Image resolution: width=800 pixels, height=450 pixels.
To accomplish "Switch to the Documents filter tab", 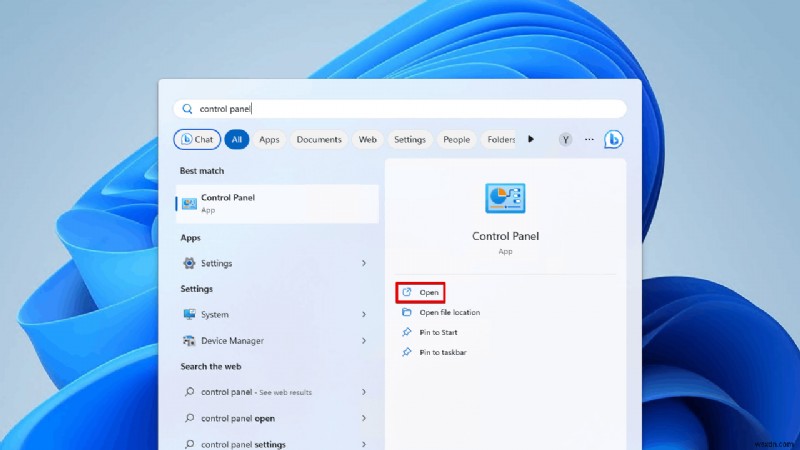I will 319,139.
